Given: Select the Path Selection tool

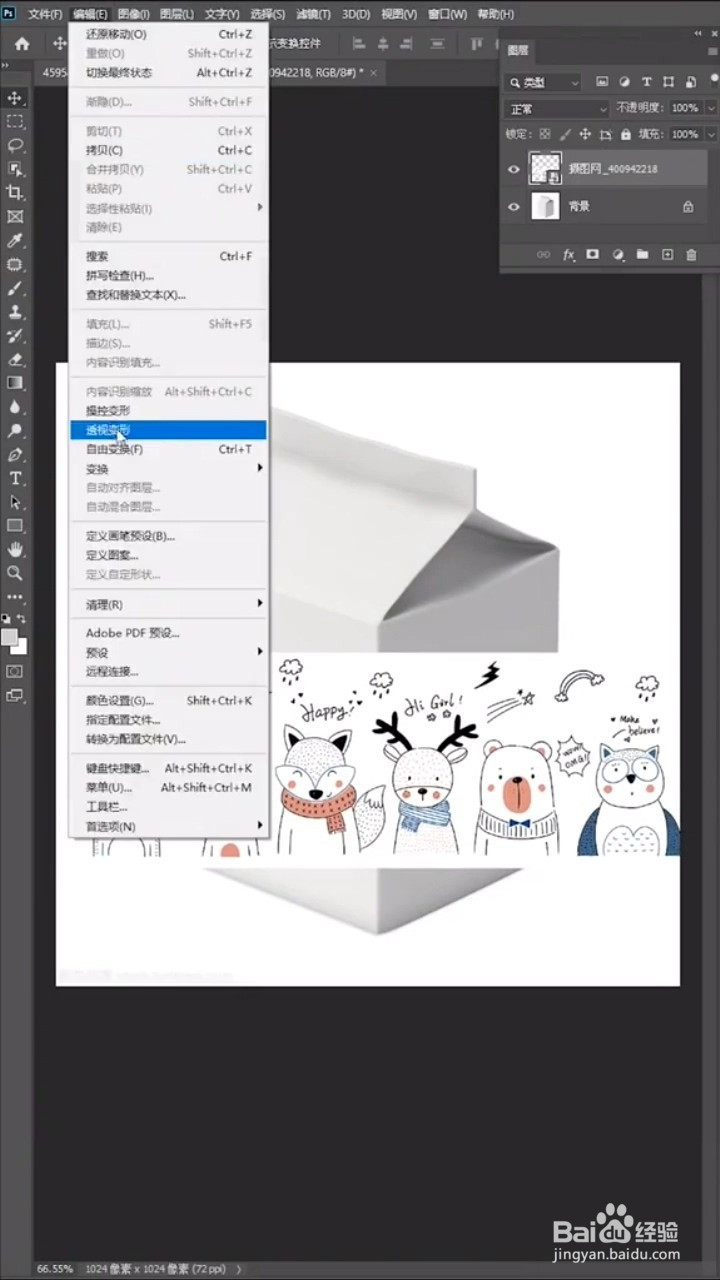Looking at the screenshot, I should pos(15,502).
